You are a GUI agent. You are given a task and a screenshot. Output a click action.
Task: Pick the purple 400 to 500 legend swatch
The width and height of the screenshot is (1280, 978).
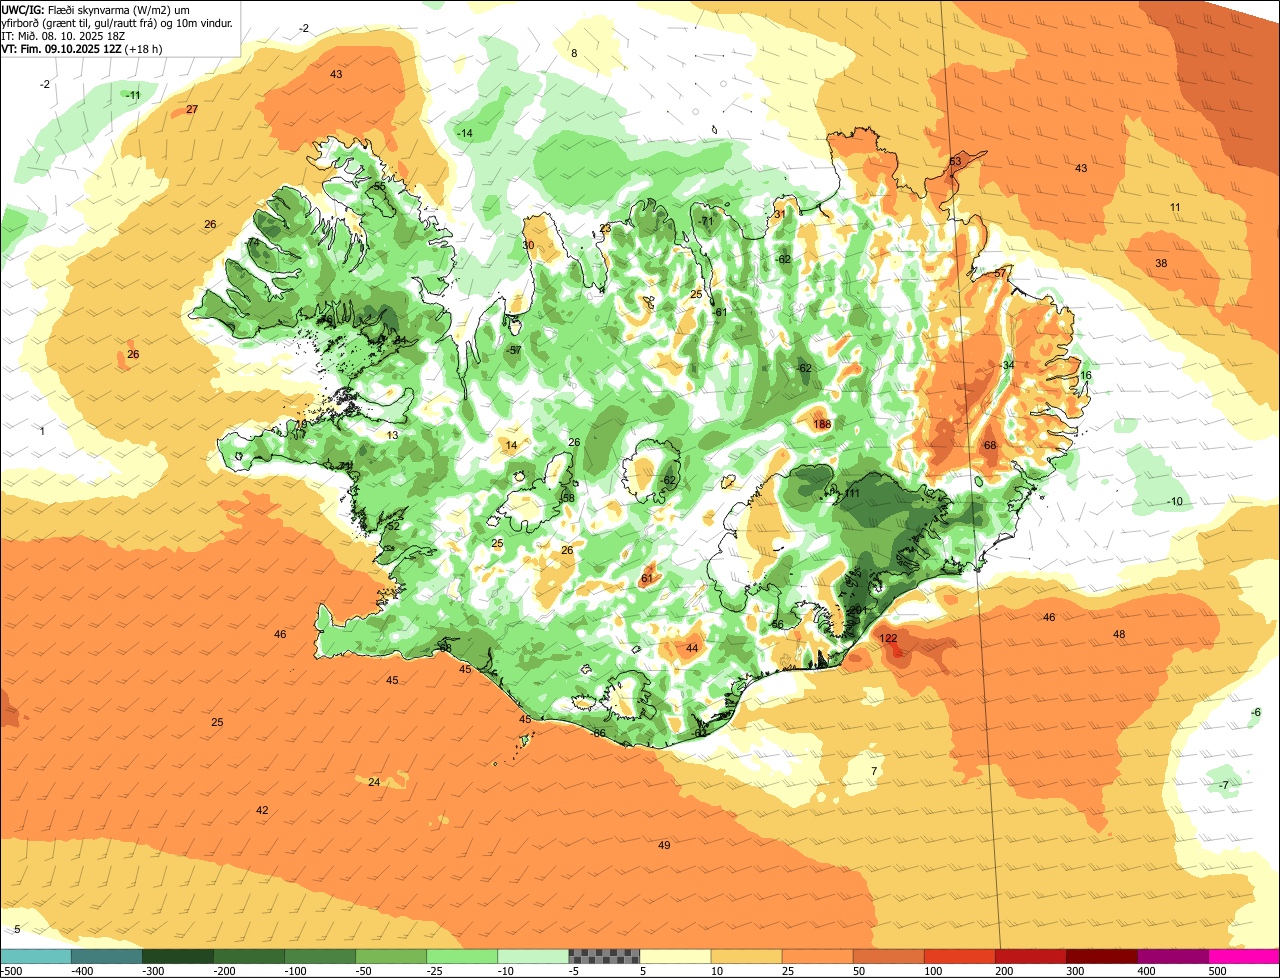click(x=1171, y=955)
